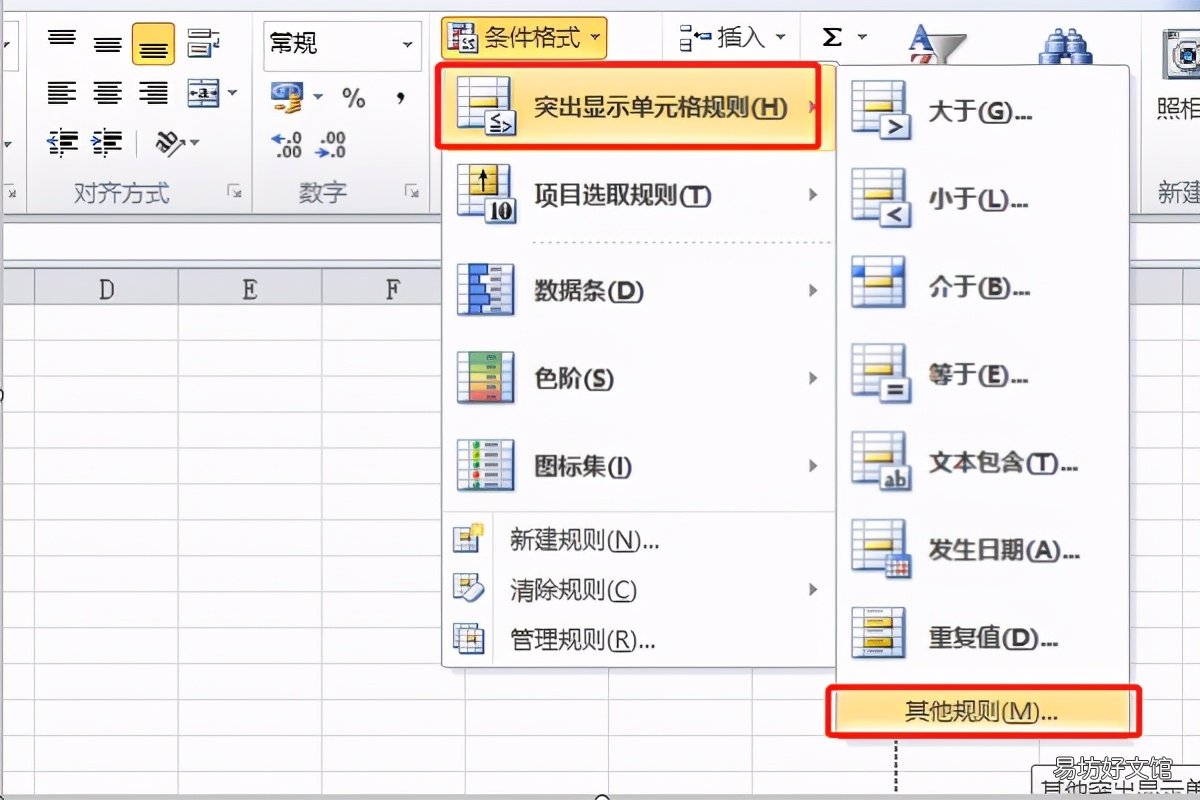1200x800 pixels.
Task: Toggle middle vertical alignment
Action: 108,43
